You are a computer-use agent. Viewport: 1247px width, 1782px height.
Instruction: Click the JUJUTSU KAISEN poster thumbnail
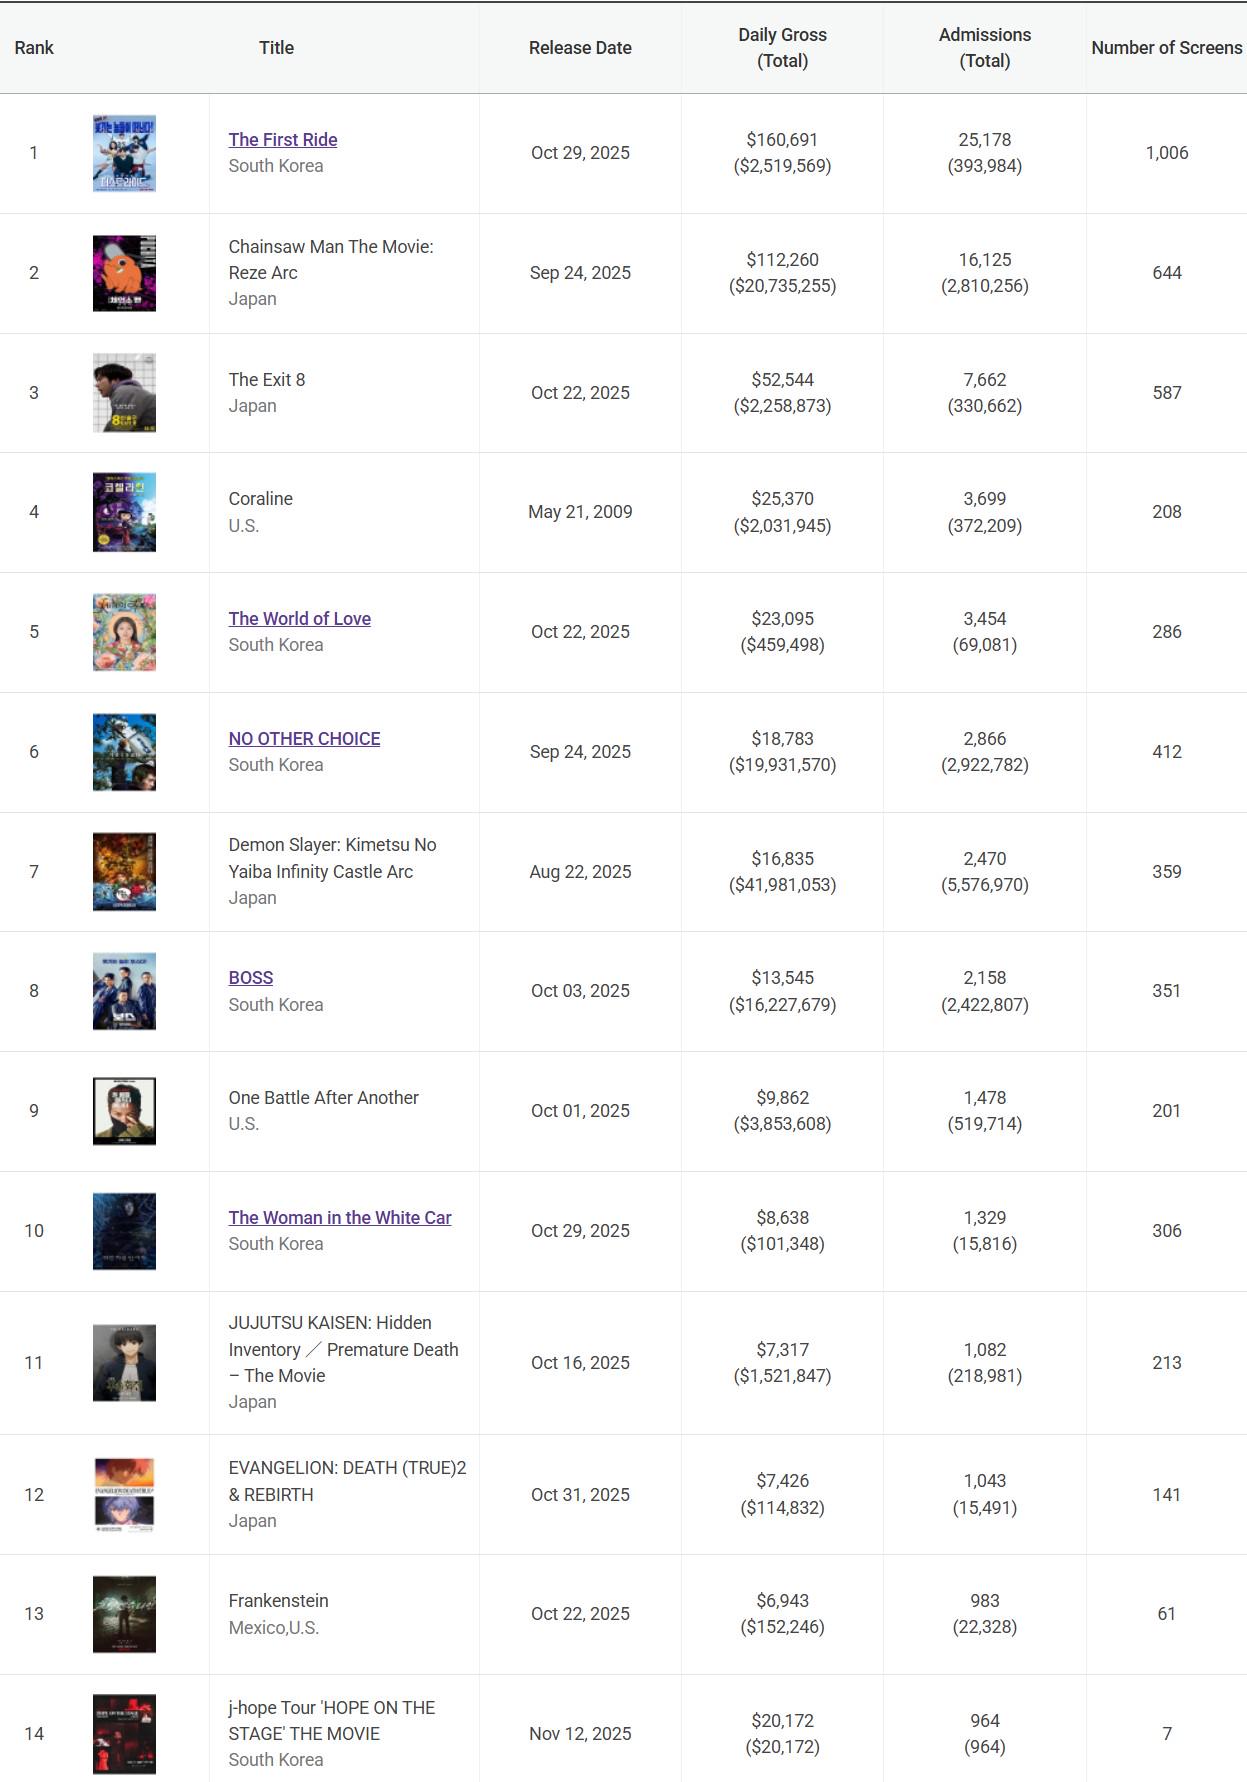point(124,1363)
